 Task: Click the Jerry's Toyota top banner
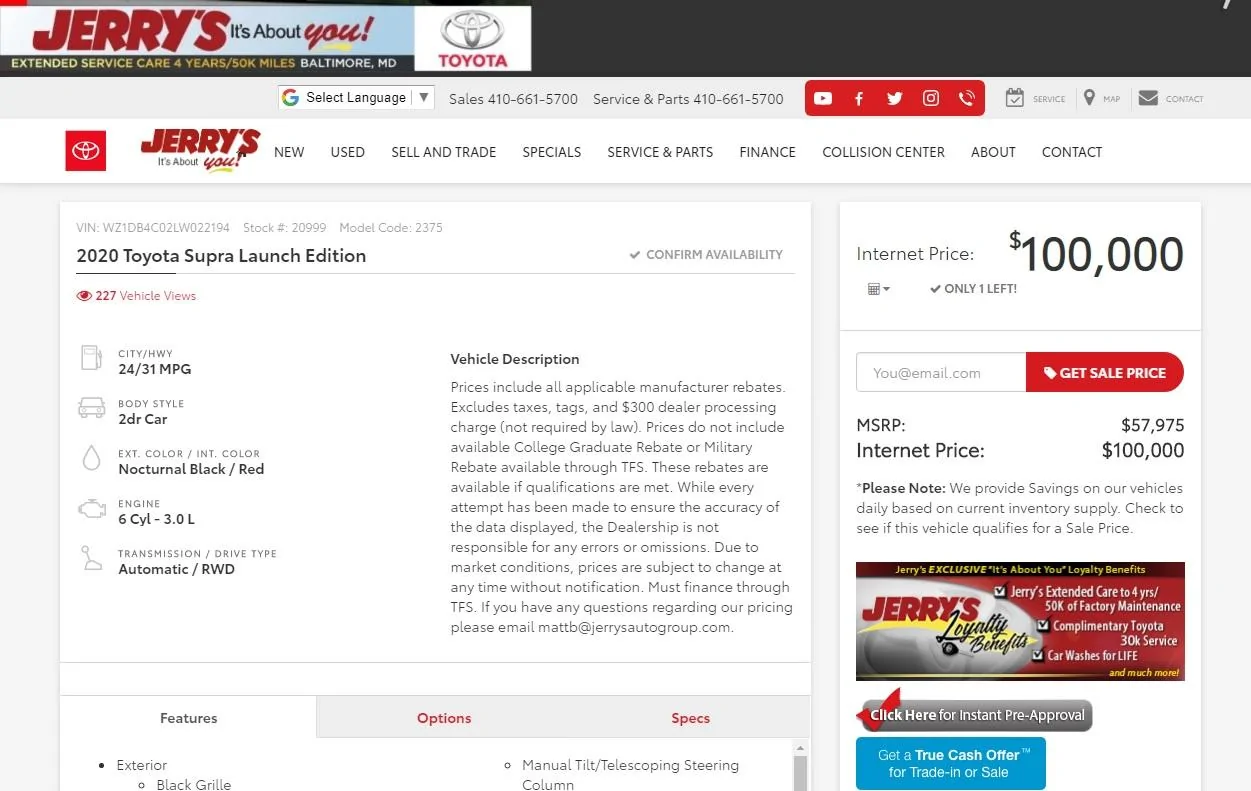265,38
